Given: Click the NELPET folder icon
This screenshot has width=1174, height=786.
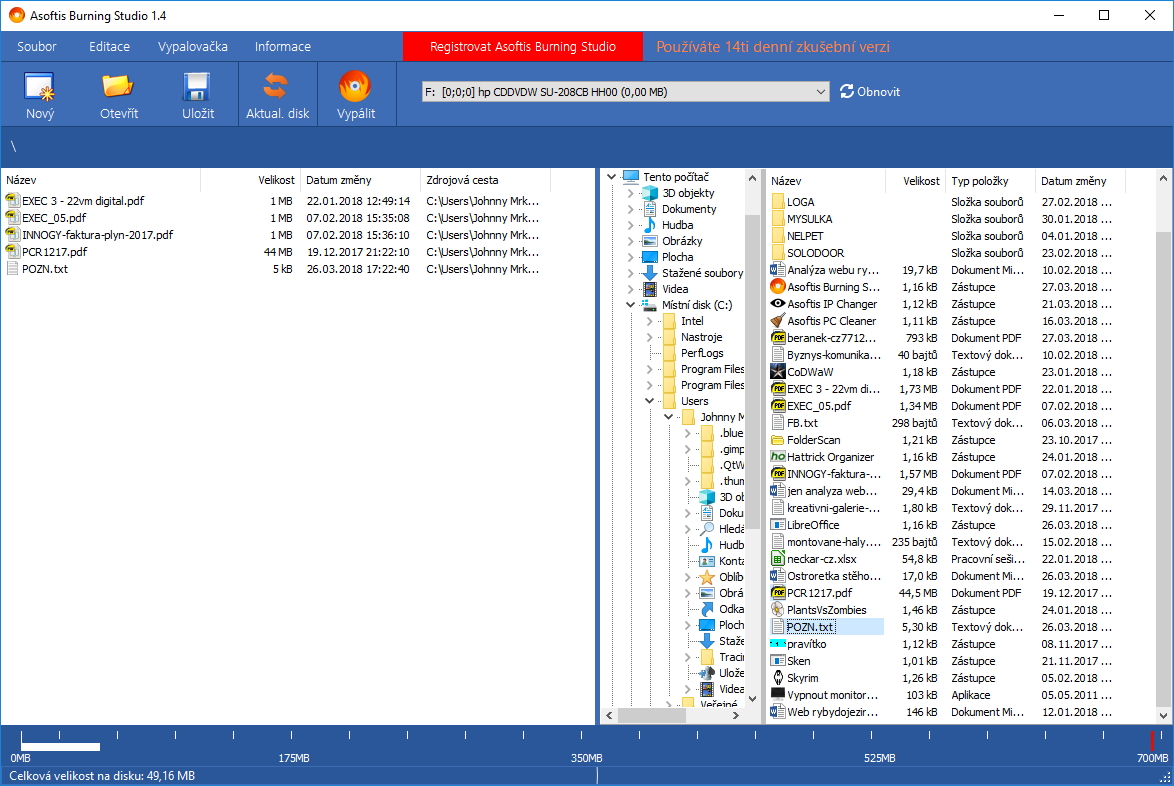Looking at the screenshot, I should 778,236.
